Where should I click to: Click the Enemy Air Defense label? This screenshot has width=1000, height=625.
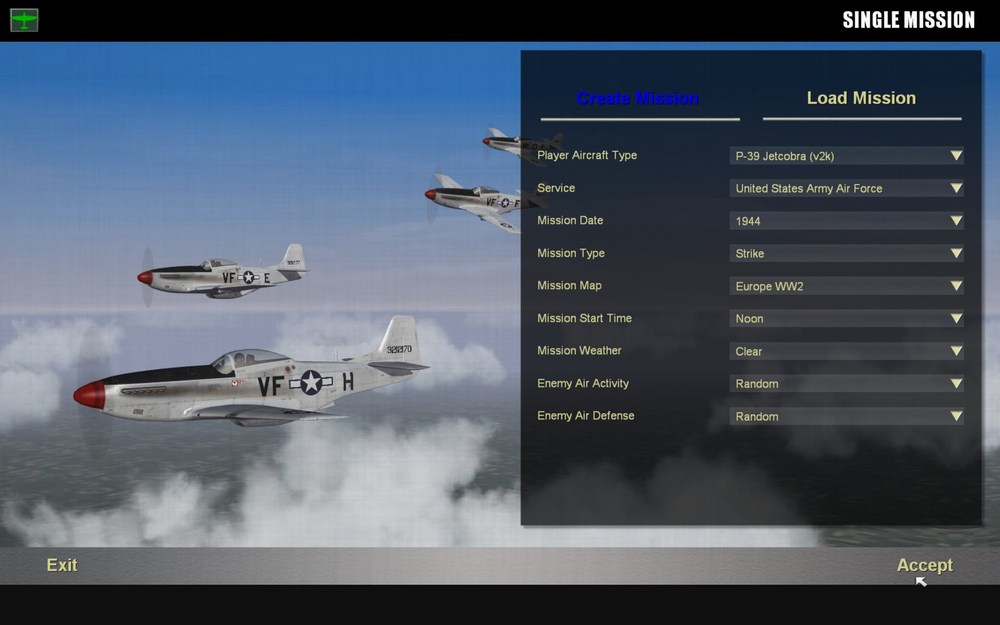click(585, 416)
